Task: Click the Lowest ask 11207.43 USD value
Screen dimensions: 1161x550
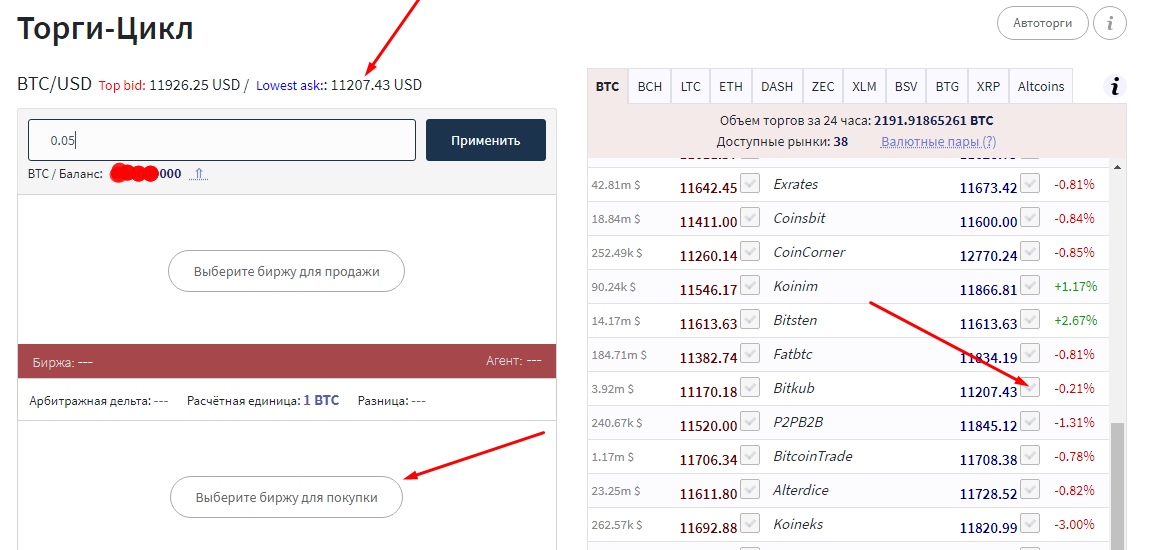Action: pyautogui.click(x=376, y=85)
